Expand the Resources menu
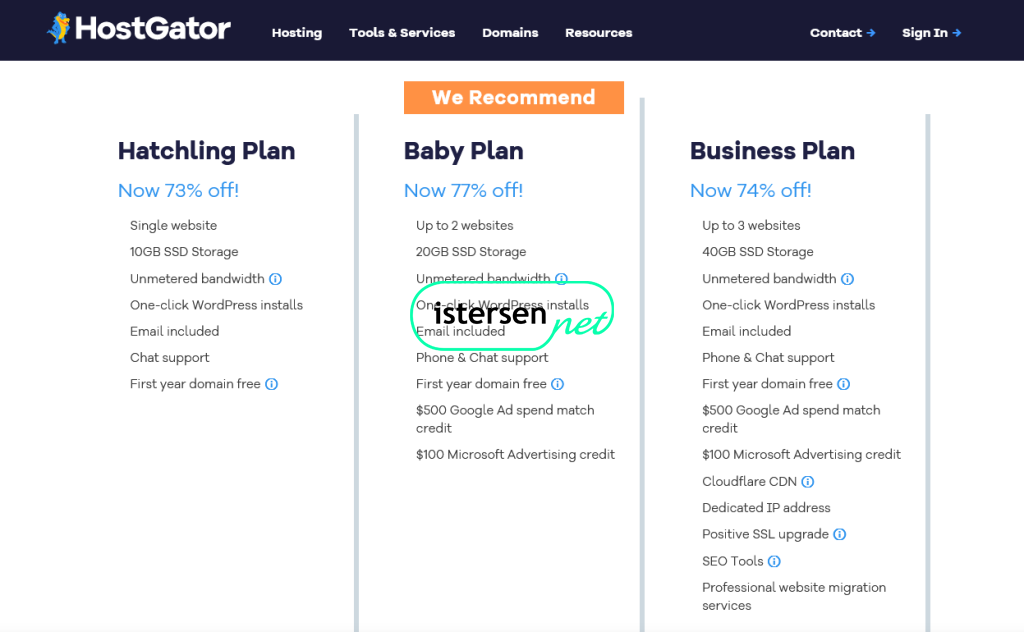Viewport: 1024px width, 632px height. [598, 33]
